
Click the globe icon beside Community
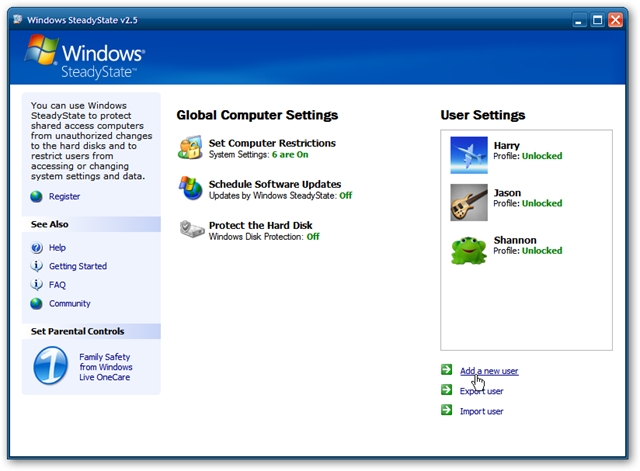(36, 304)
